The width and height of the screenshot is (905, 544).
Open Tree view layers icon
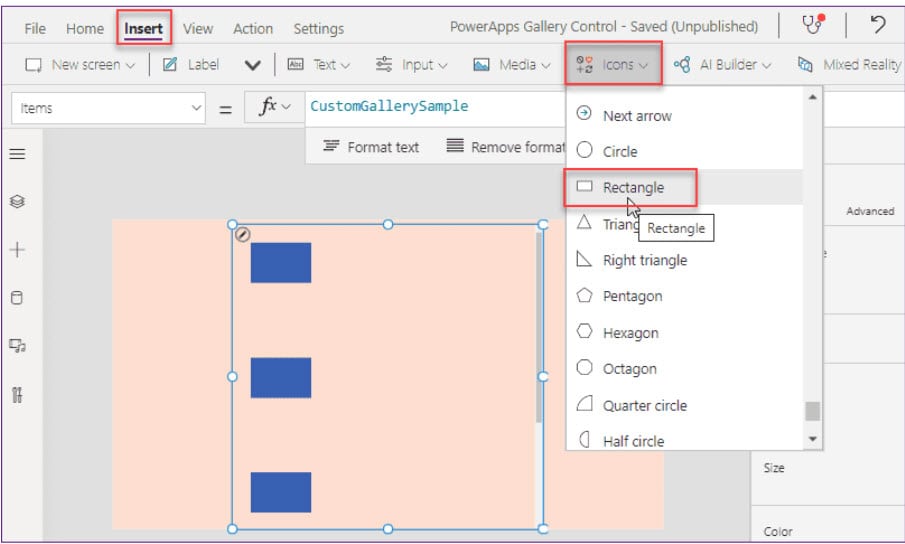pyautogui.click(x=17, y=201)
